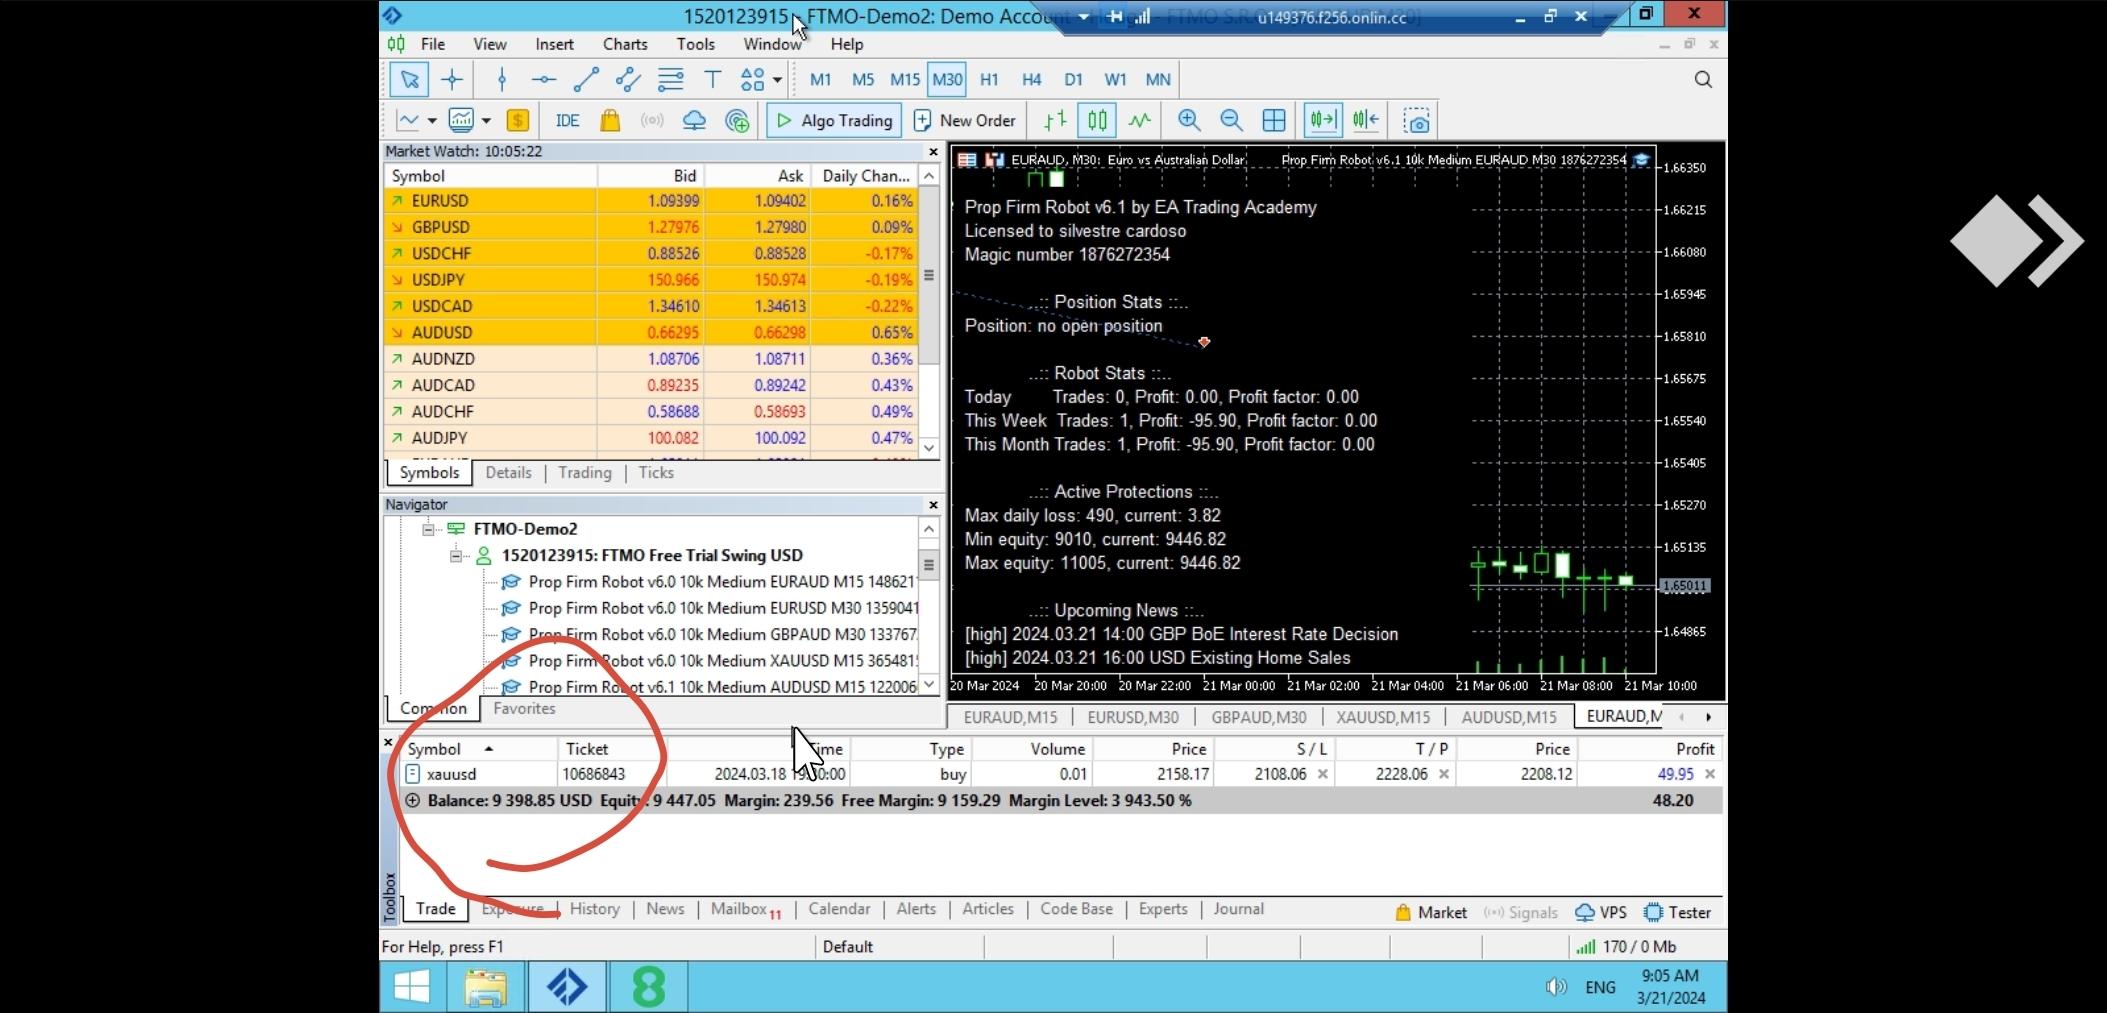Pick the horizontal line drawing tool
Image resolution: width=2107 pixels, height=1013 pixels.
[x=544, y=80]
